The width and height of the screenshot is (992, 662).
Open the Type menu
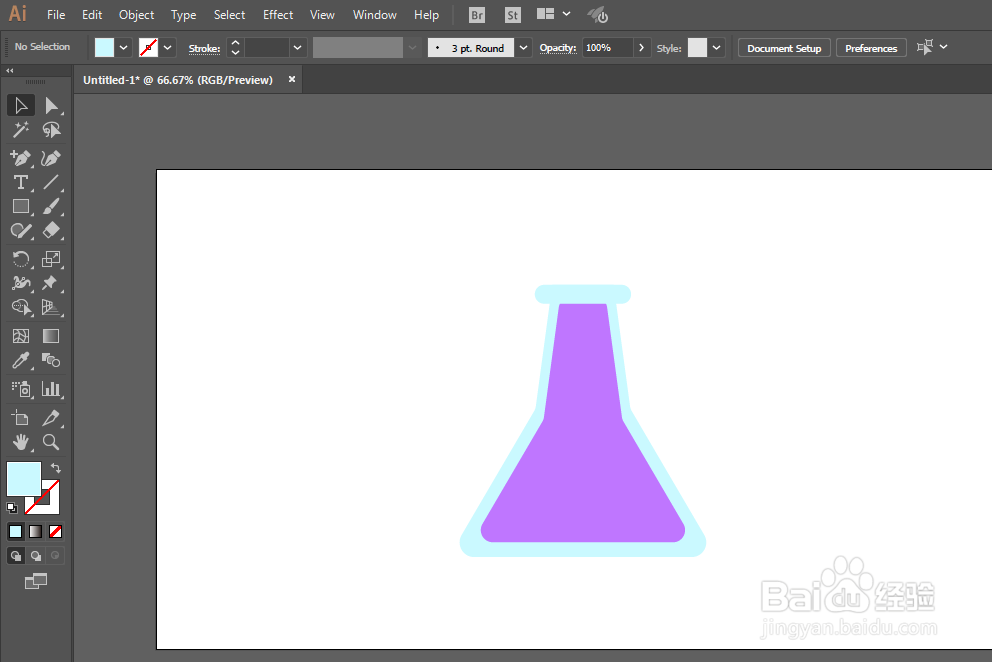183,15
